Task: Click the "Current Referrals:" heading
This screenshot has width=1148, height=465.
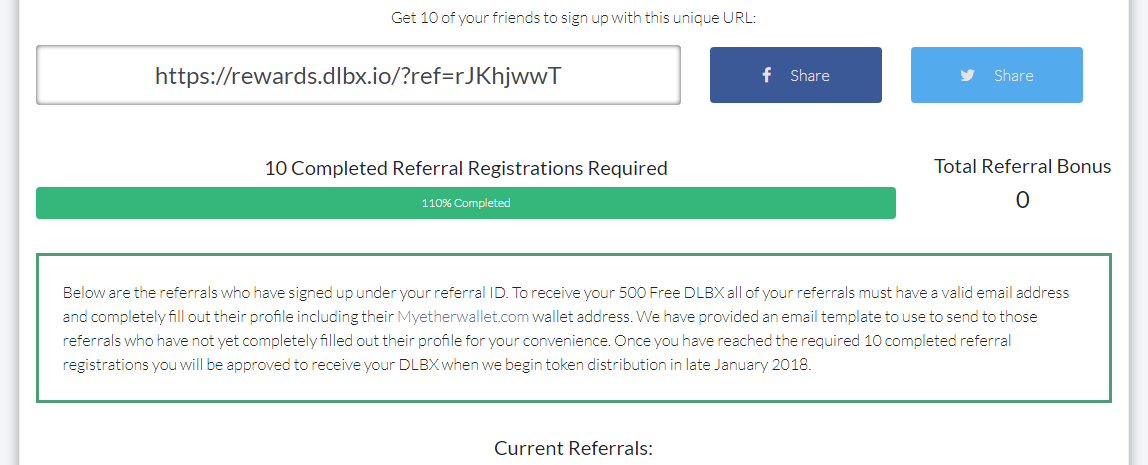Action: click(x=573, y=448)
